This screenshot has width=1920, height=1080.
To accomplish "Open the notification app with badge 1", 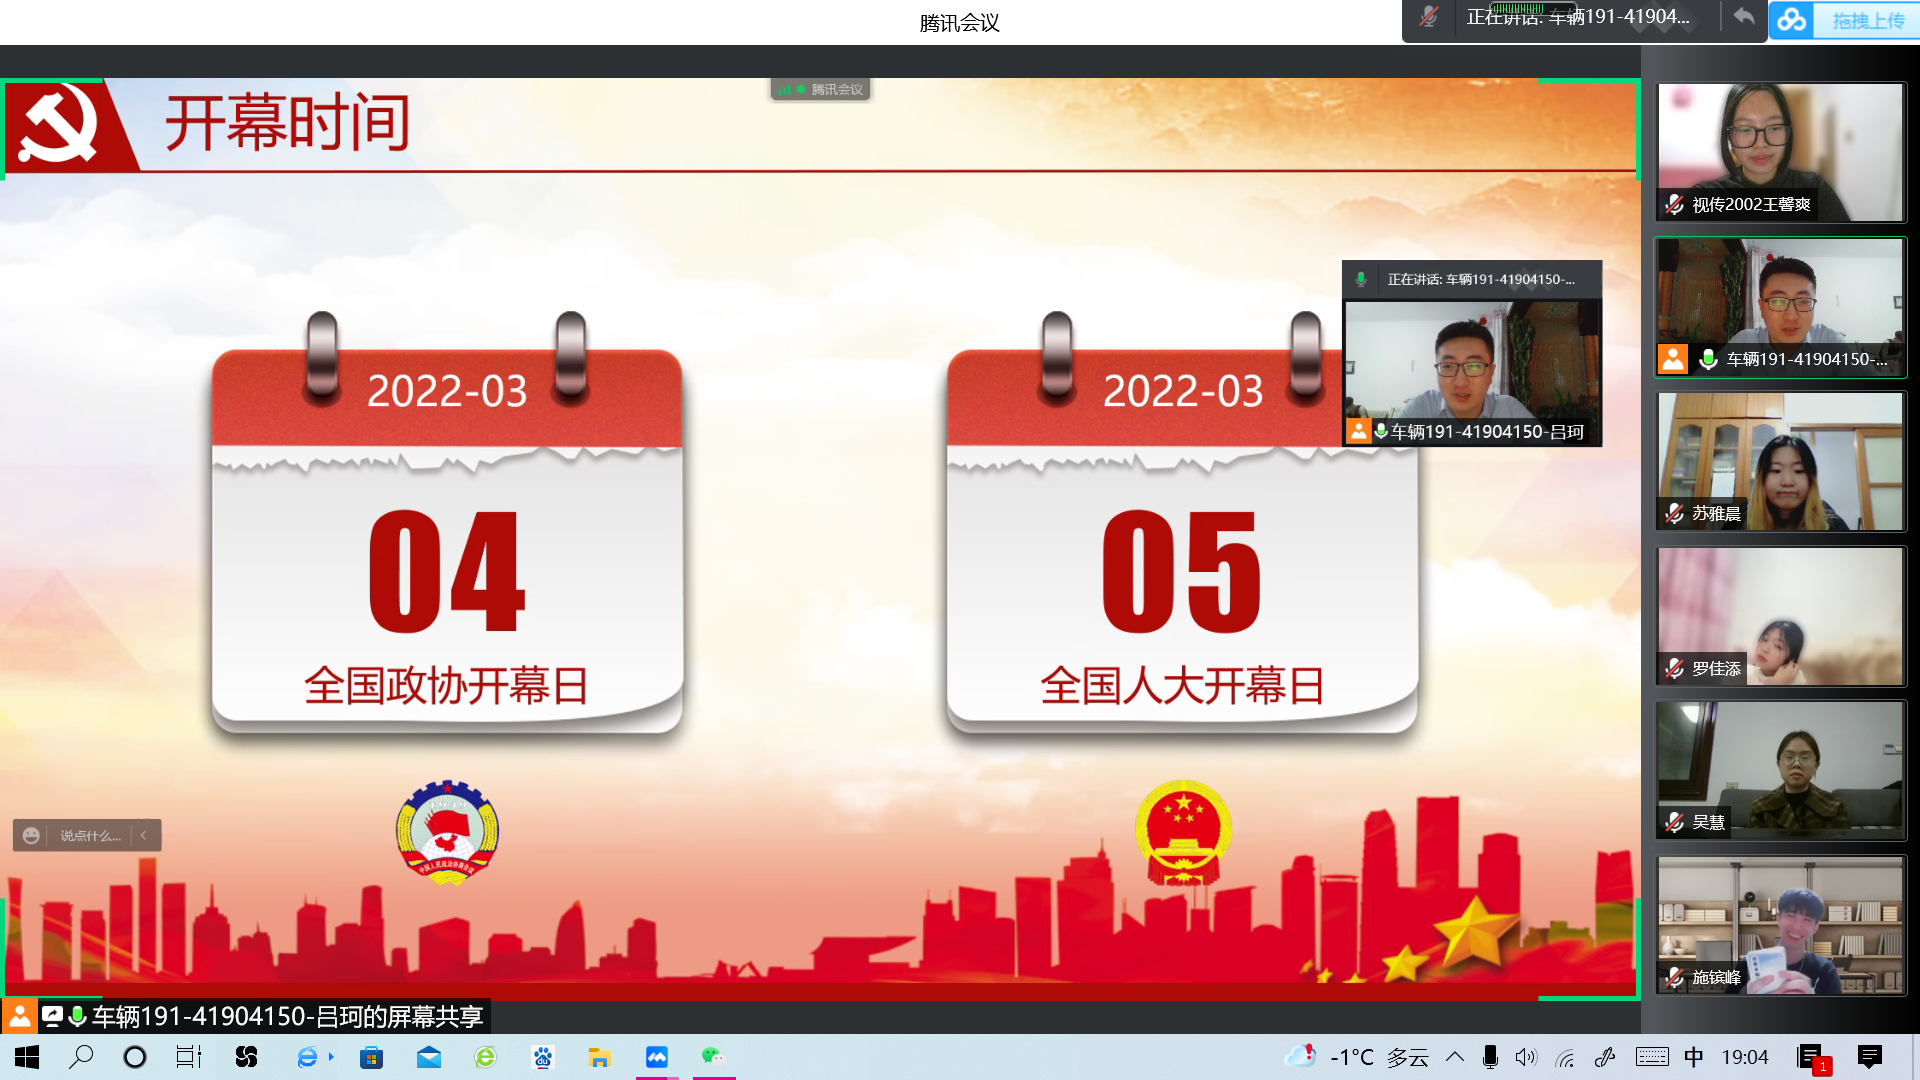I will [1812, 1059].
